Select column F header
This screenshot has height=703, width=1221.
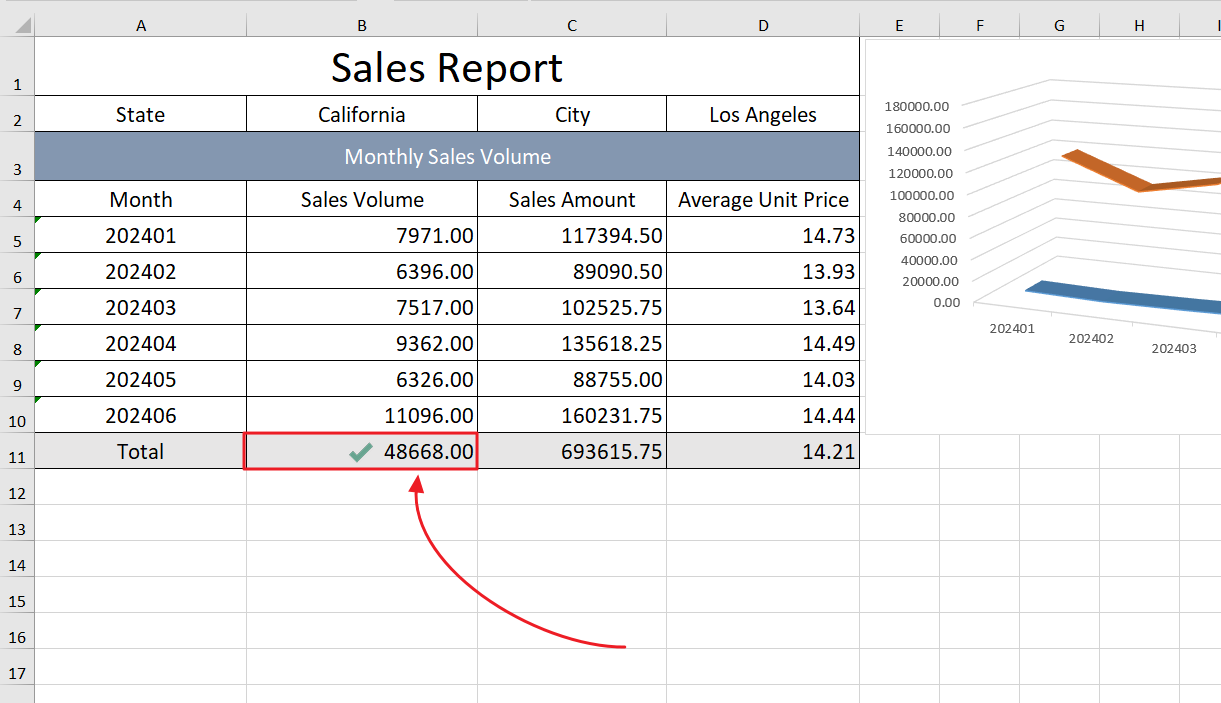pos(979,26)
